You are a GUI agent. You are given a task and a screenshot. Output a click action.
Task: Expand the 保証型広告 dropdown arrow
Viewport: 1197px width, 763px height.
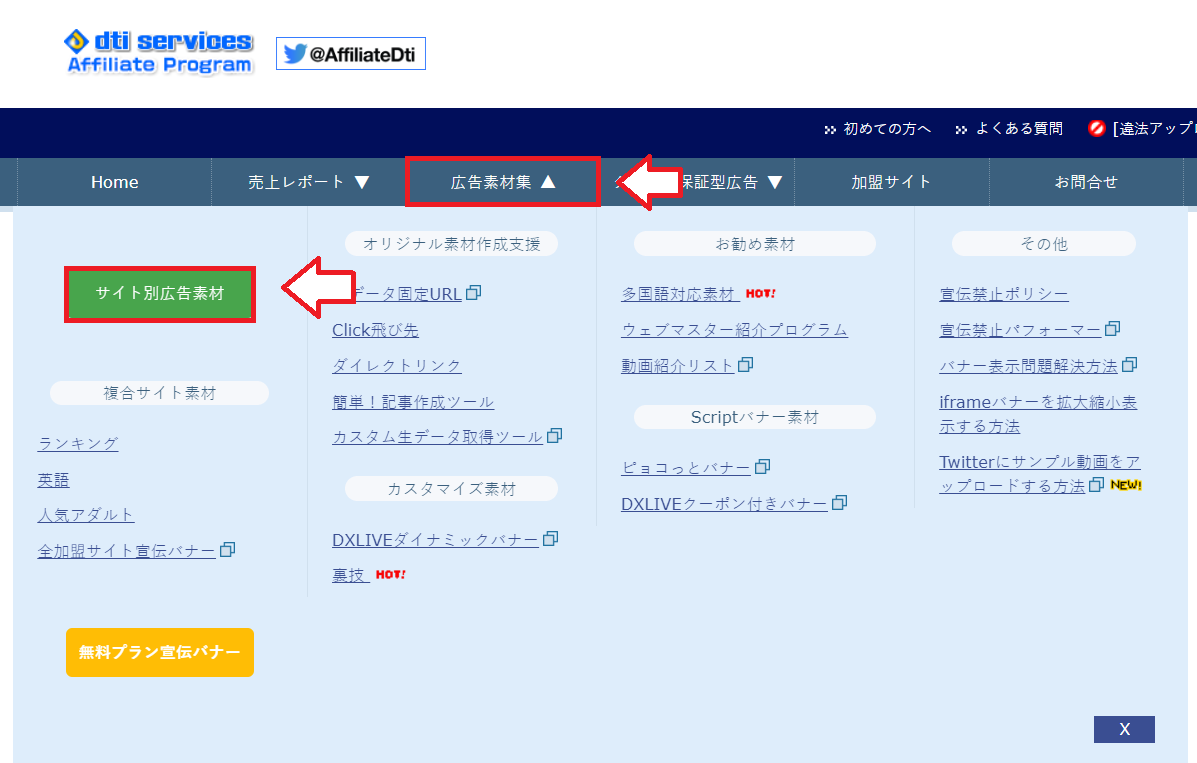pyautogui.click(x=775, y=182)
